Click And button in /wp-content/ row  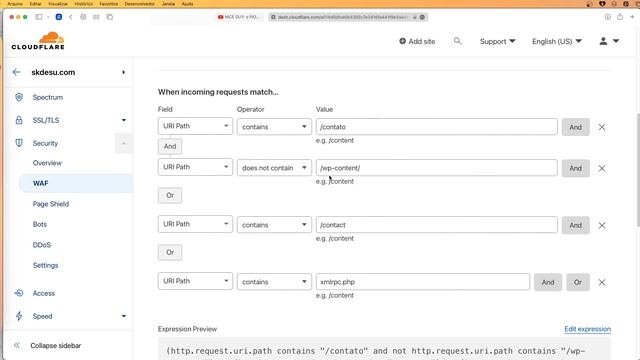point(576,168)
